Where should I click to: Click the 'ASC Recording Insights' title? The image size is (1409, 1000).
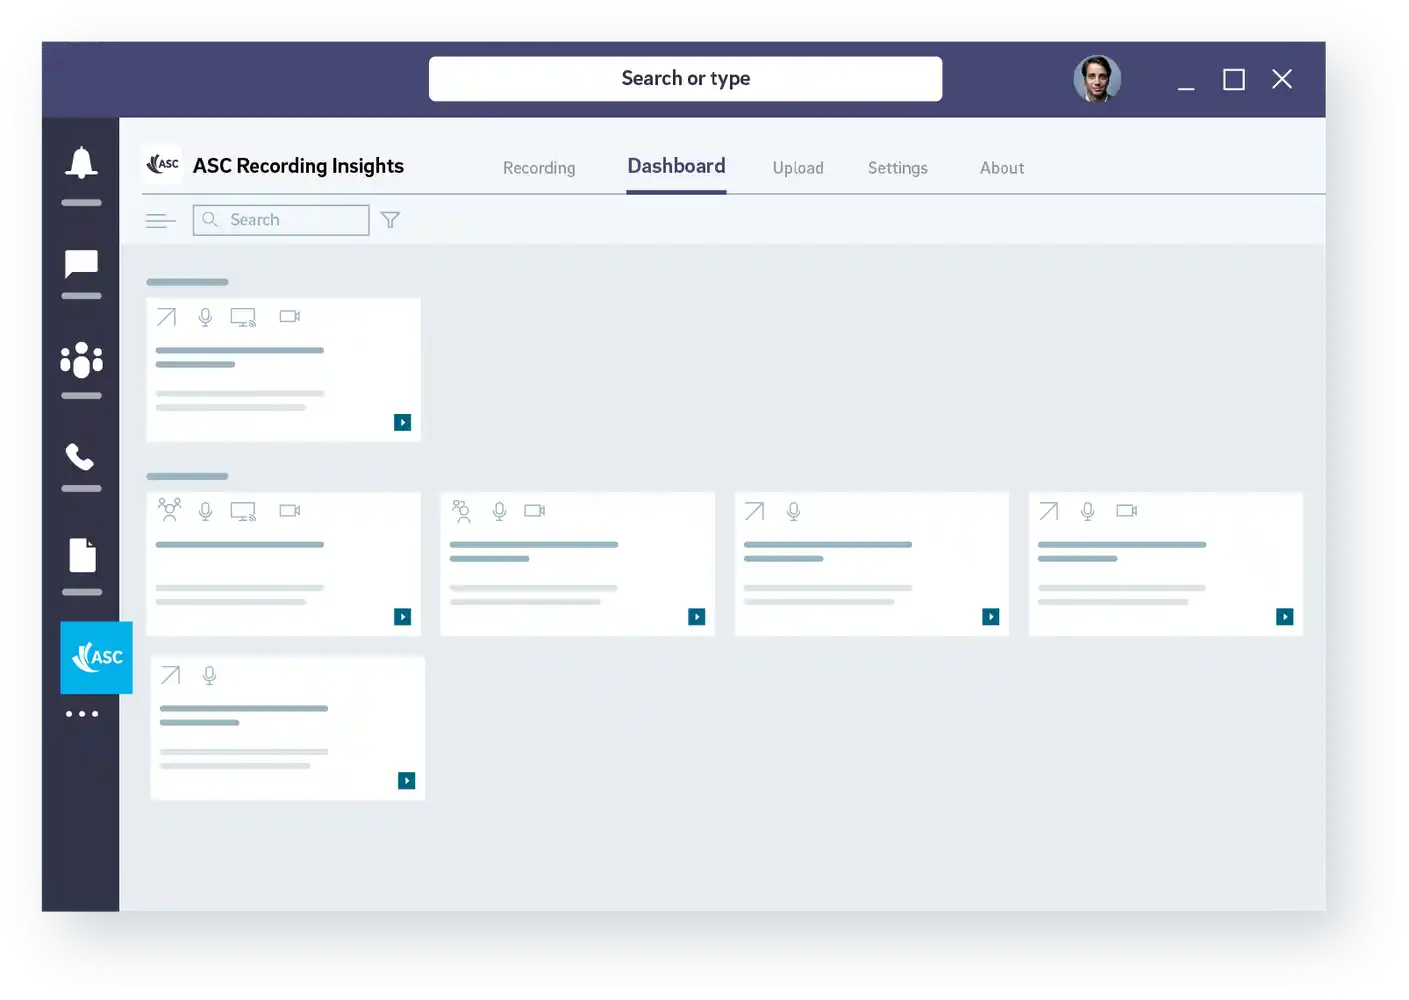[298, 166]
